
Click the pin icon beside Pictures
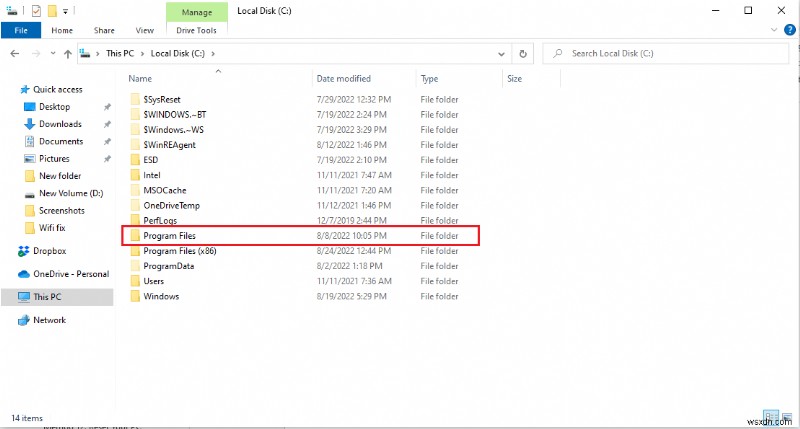pyautogui.click(x=107, y=159)
